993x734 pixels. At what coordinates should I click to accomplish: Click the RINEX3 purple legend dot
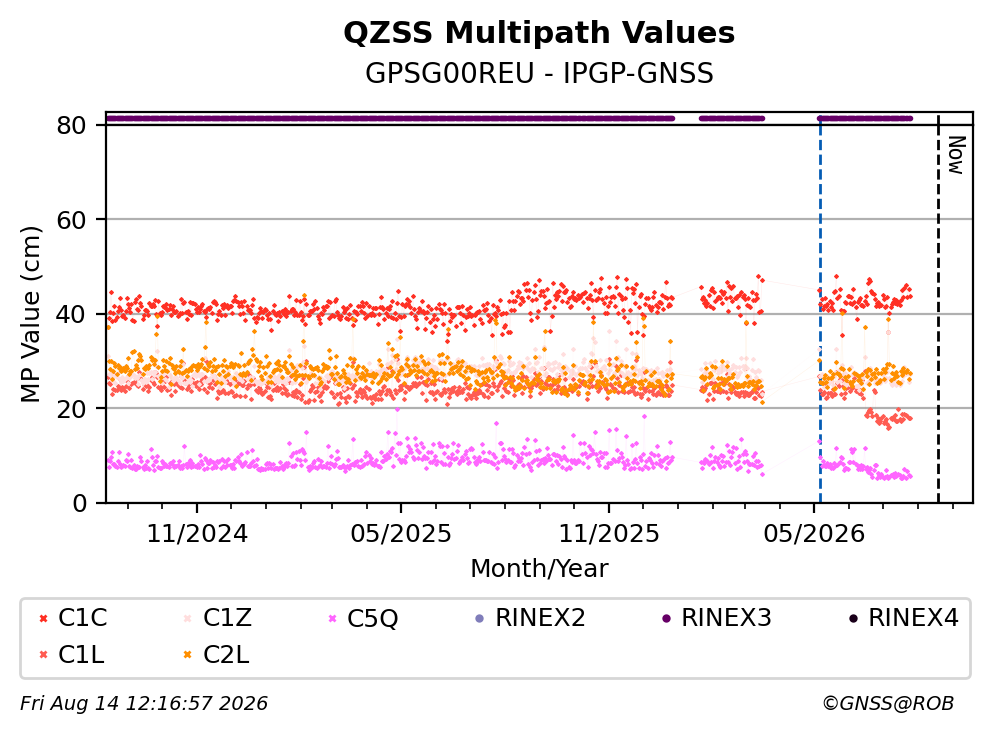tap(666, 618)
